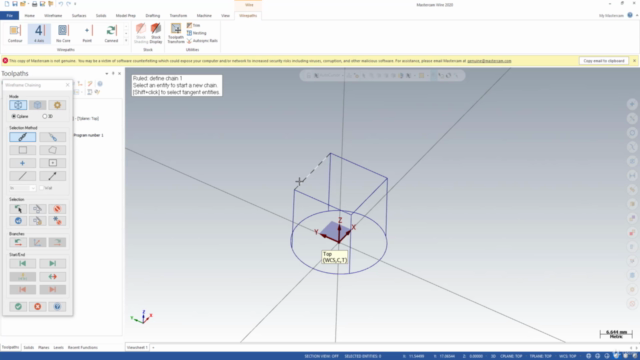The width and height of the screenshot is (640, 360).
Task: Choose Area selection method
Action: (x=53, y=163)
